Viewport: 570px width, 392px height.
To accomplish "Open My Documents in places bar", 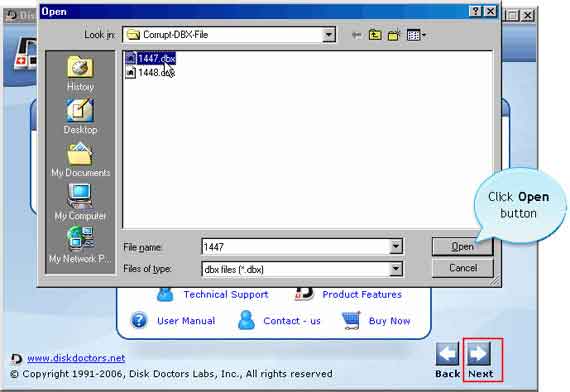I will point(80,159).
